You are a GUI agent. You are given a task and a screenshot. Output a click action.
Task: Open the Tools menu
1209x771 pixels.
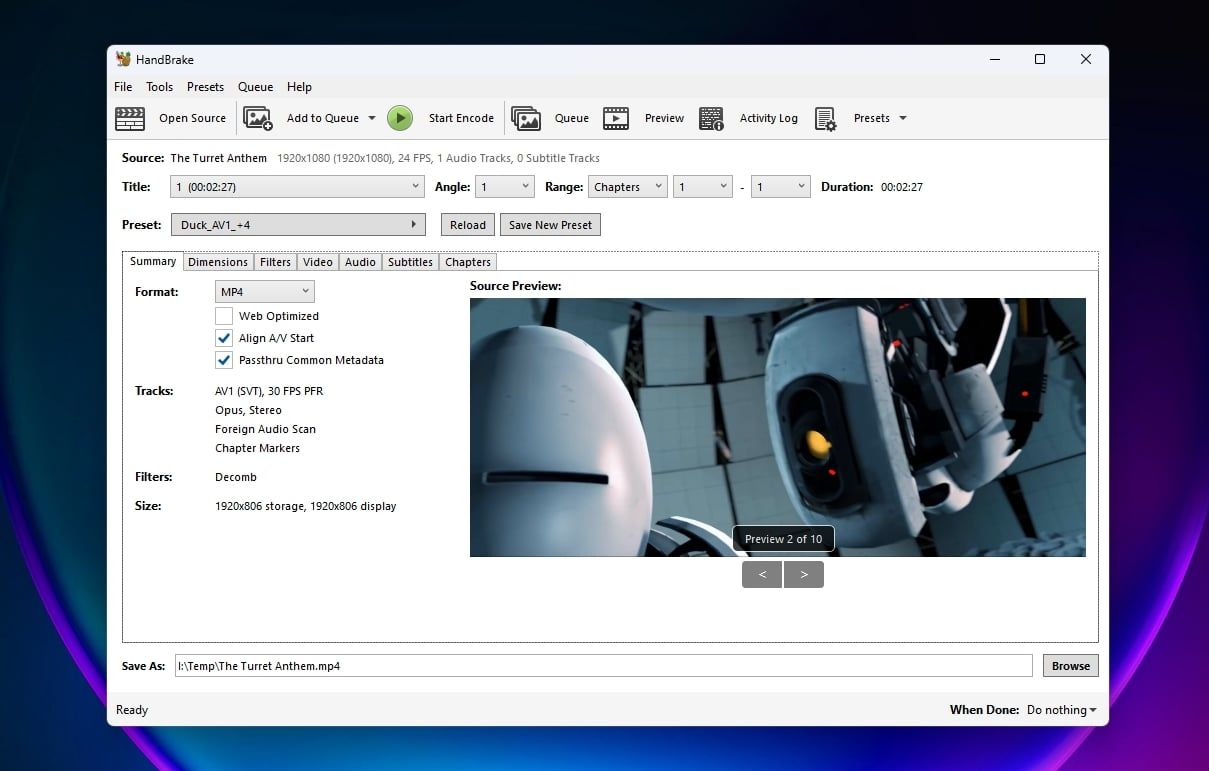(159, 87)
